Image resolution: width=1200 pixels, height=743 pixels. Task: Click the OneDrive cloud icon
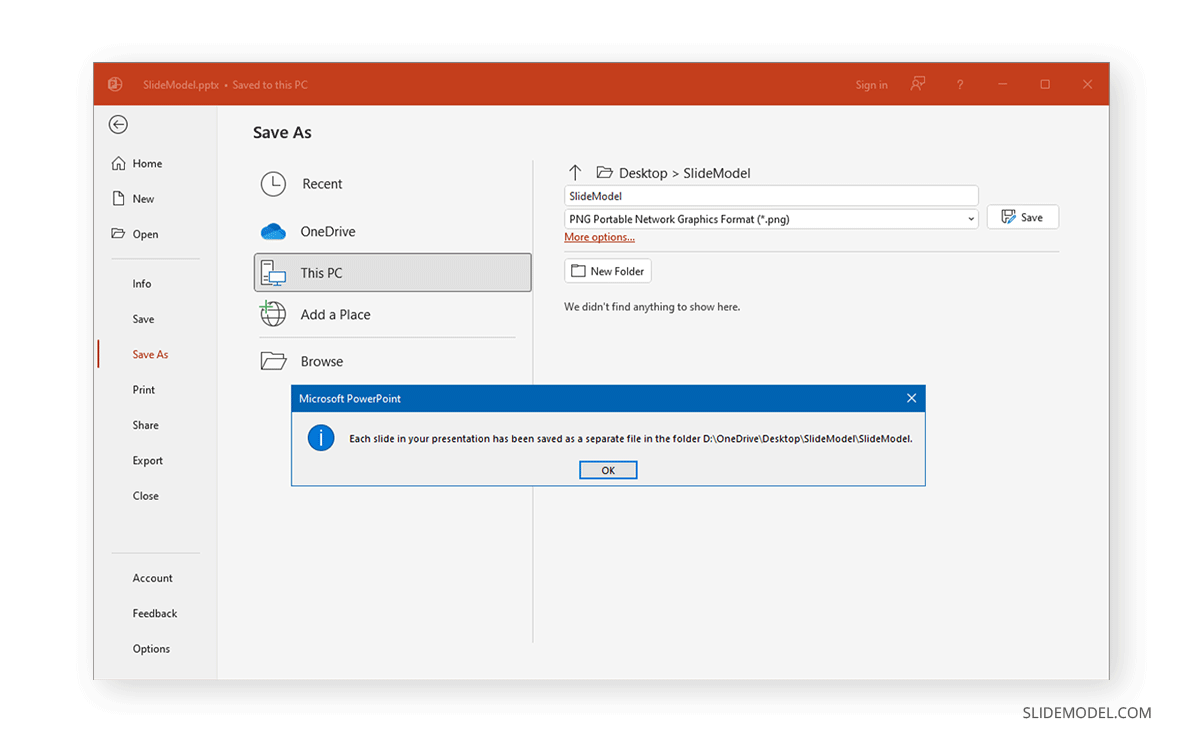click(x=273, y=232)
